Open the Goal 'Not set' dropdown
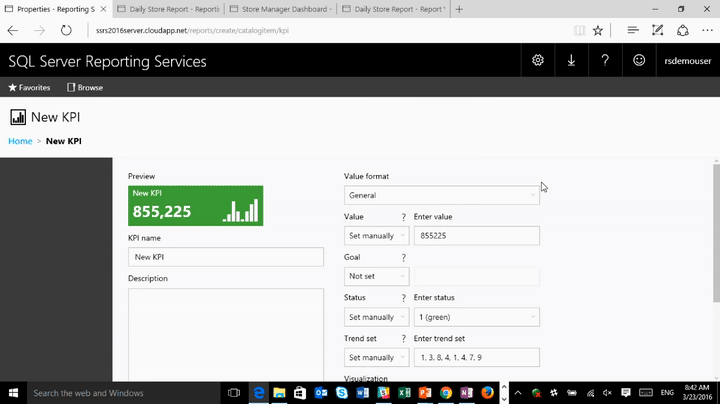Viewport: 720px width, 404px height. (377, 276)
